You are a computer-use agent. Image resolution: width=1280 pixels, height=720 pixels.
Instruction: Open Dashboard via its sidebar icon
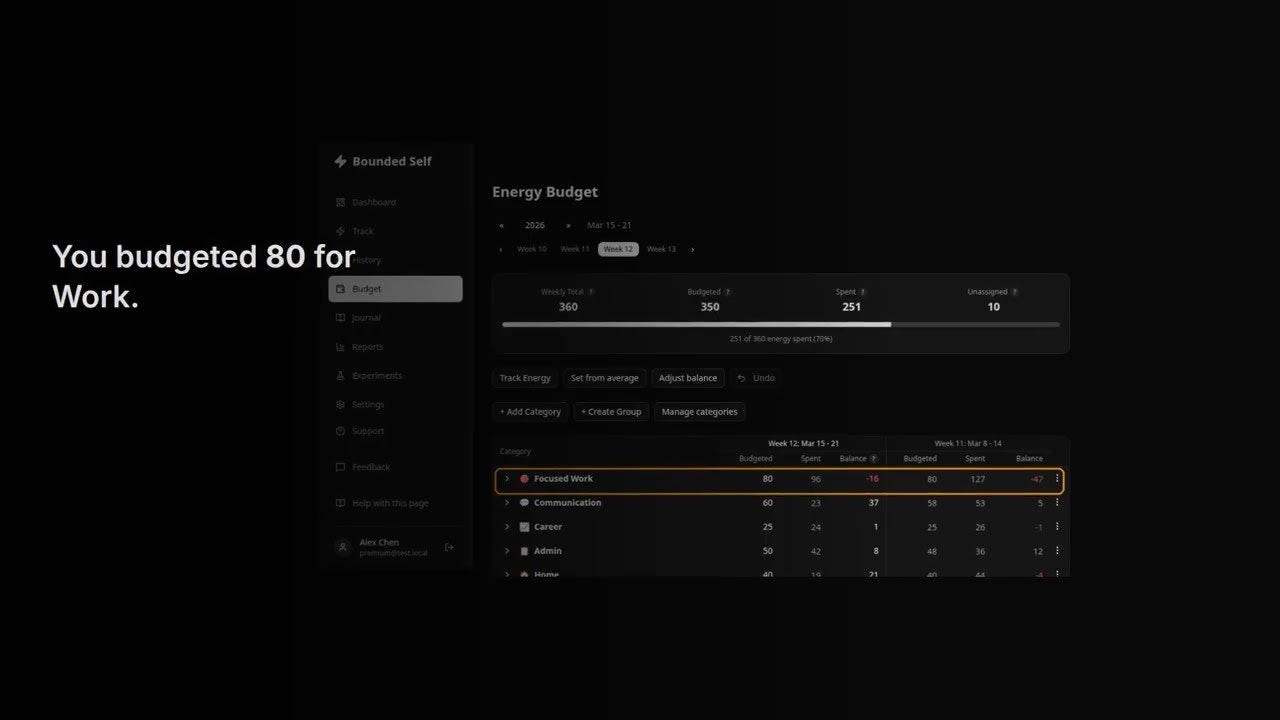pyautogui.click(x=340, y=202)
